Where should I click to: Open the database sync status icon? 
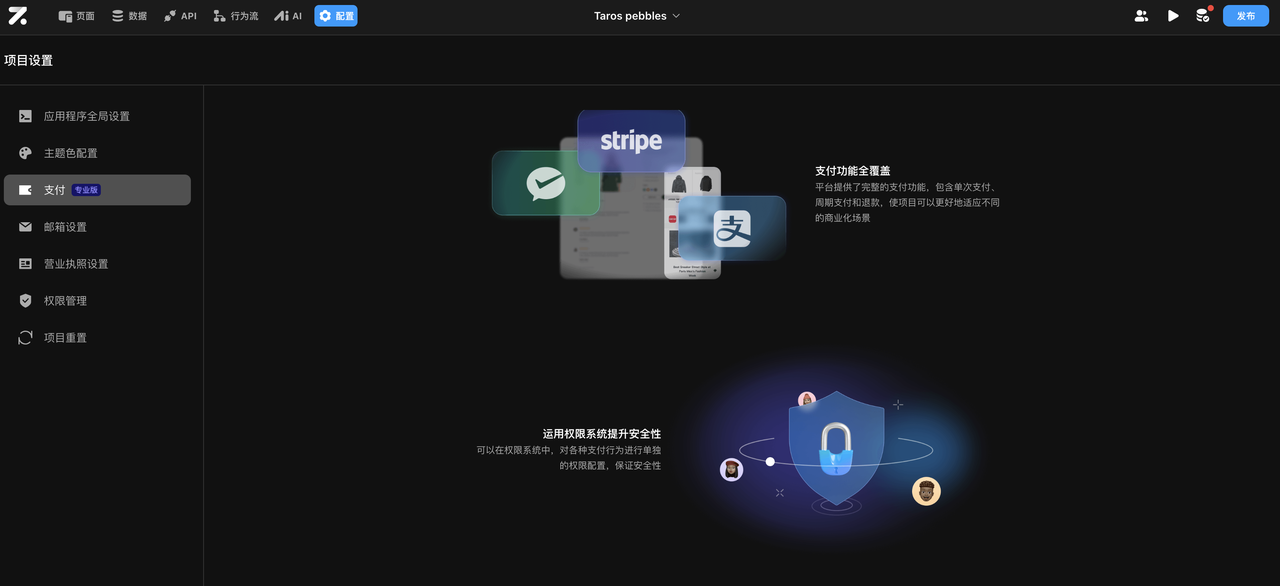[1203, 16]
